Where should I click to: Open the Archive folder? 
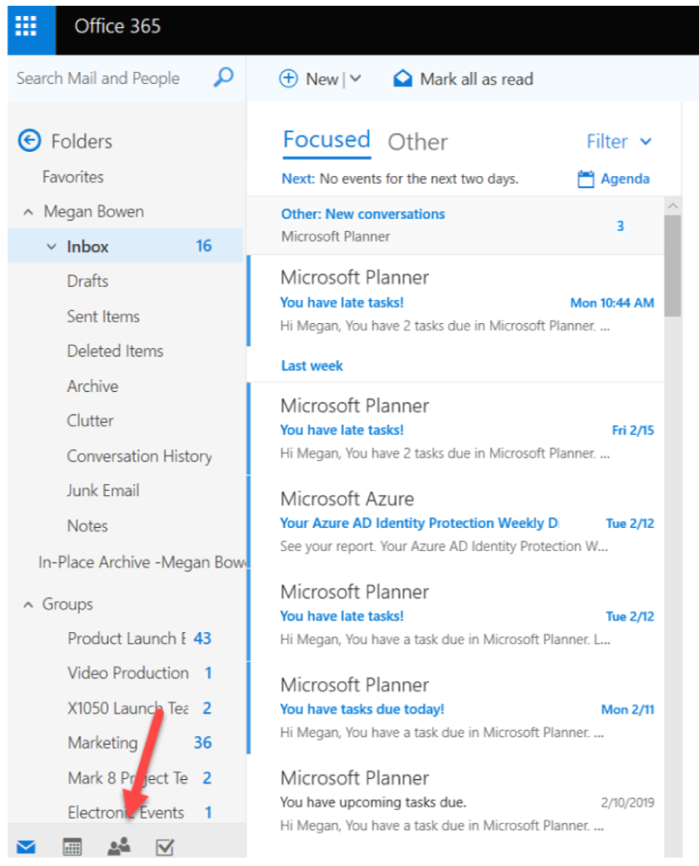pos(92,386)
